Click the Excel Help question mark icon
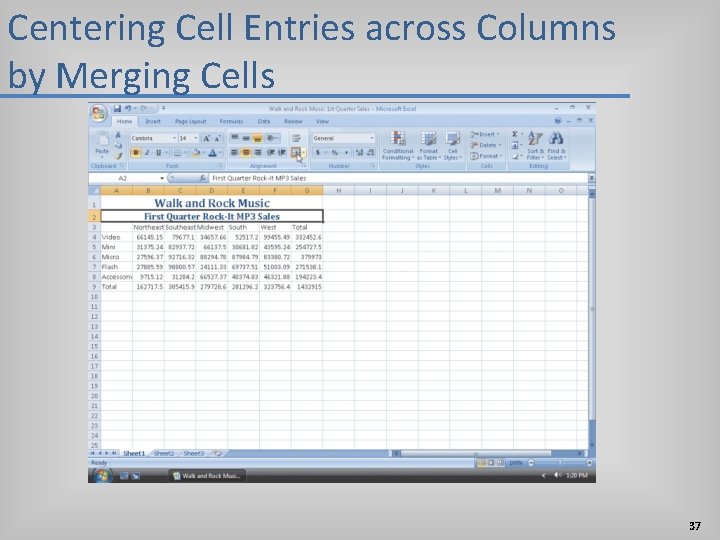720x540 pixels. [x=558, y=121]
